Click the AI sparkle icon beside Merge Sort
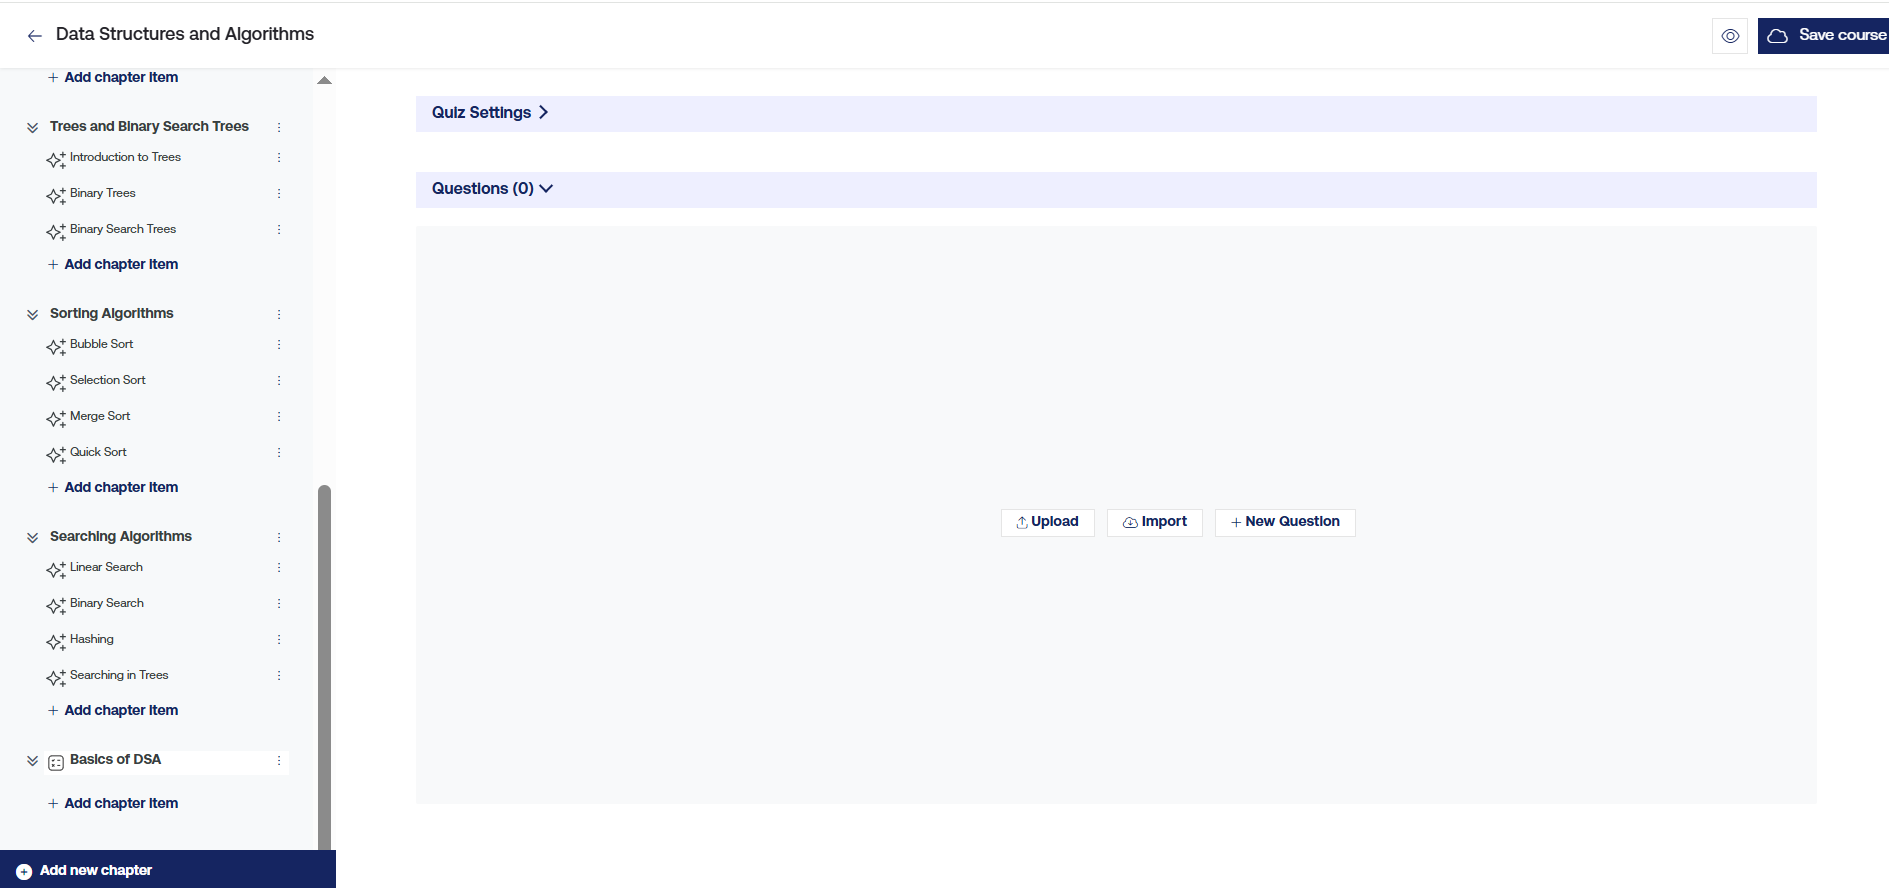The width and height of the screenshot is (1889, 888). (56, 418)
